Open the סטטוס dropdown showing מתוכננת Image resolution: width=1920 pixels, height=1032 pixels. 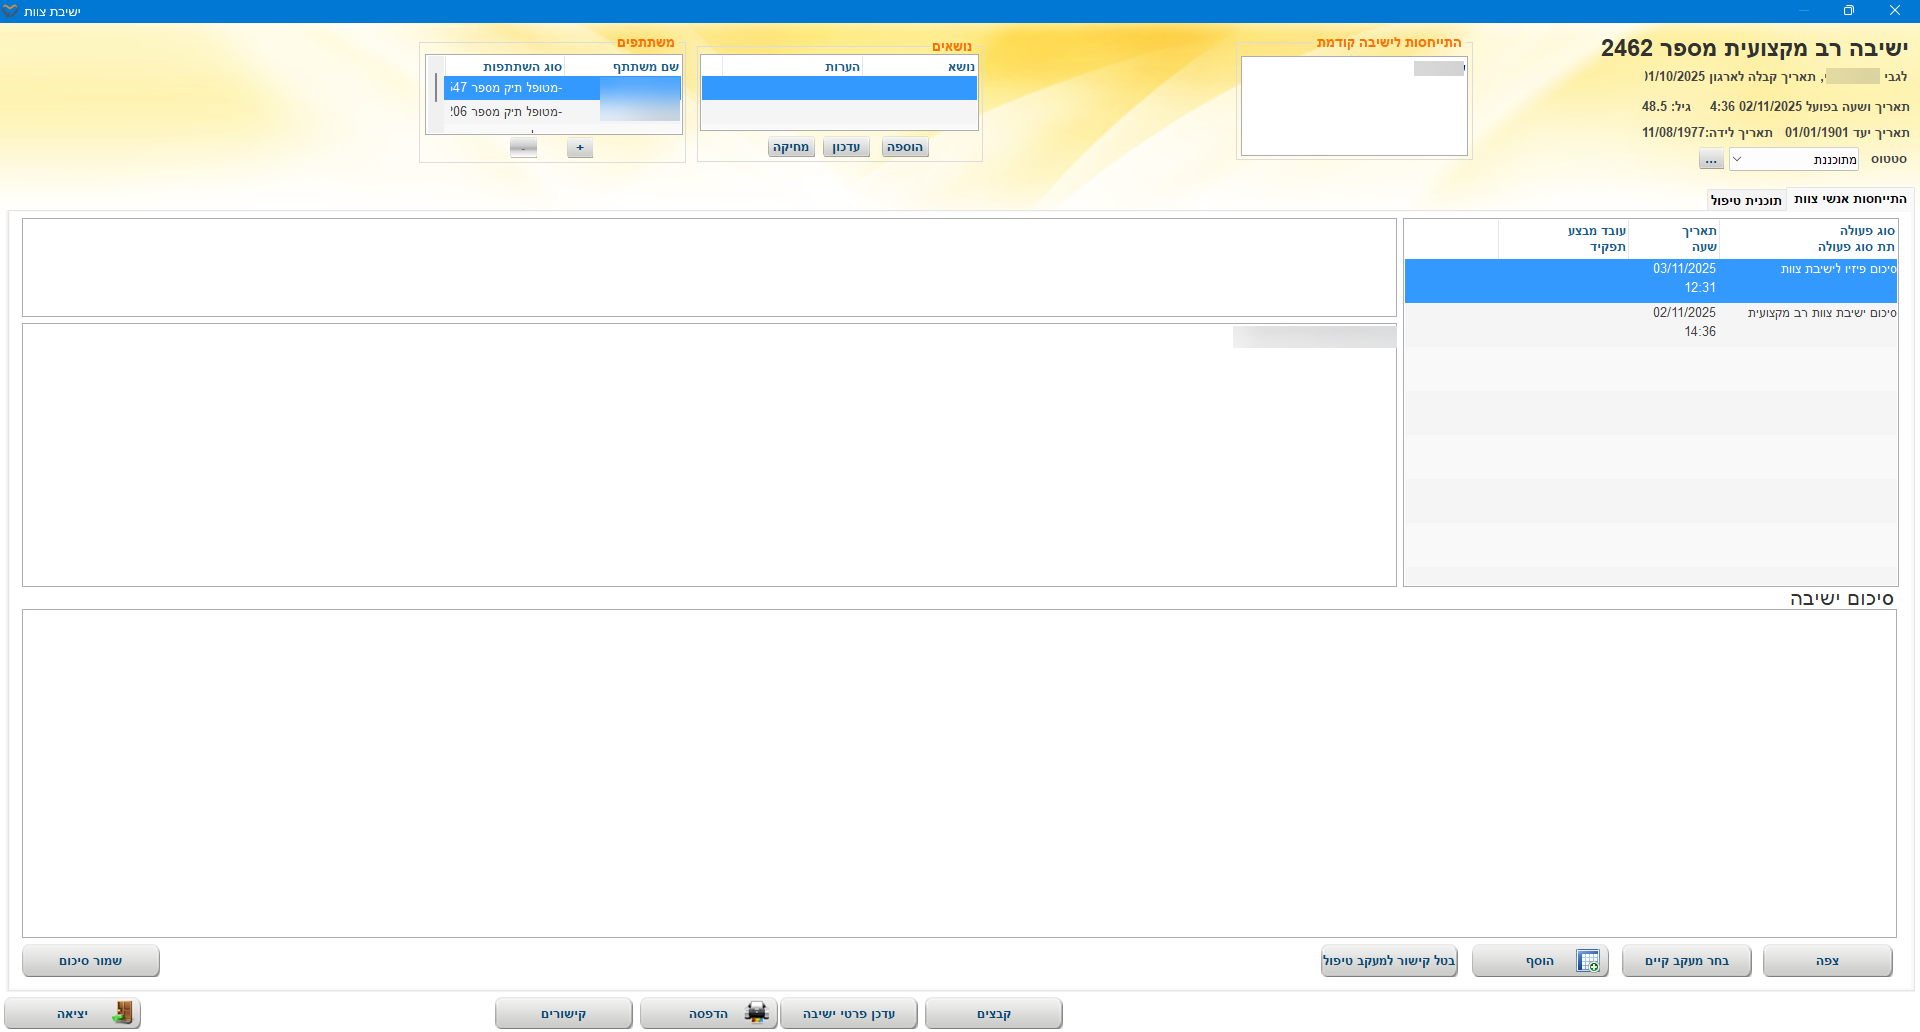pyautogui.click(x=1793, y=160)
